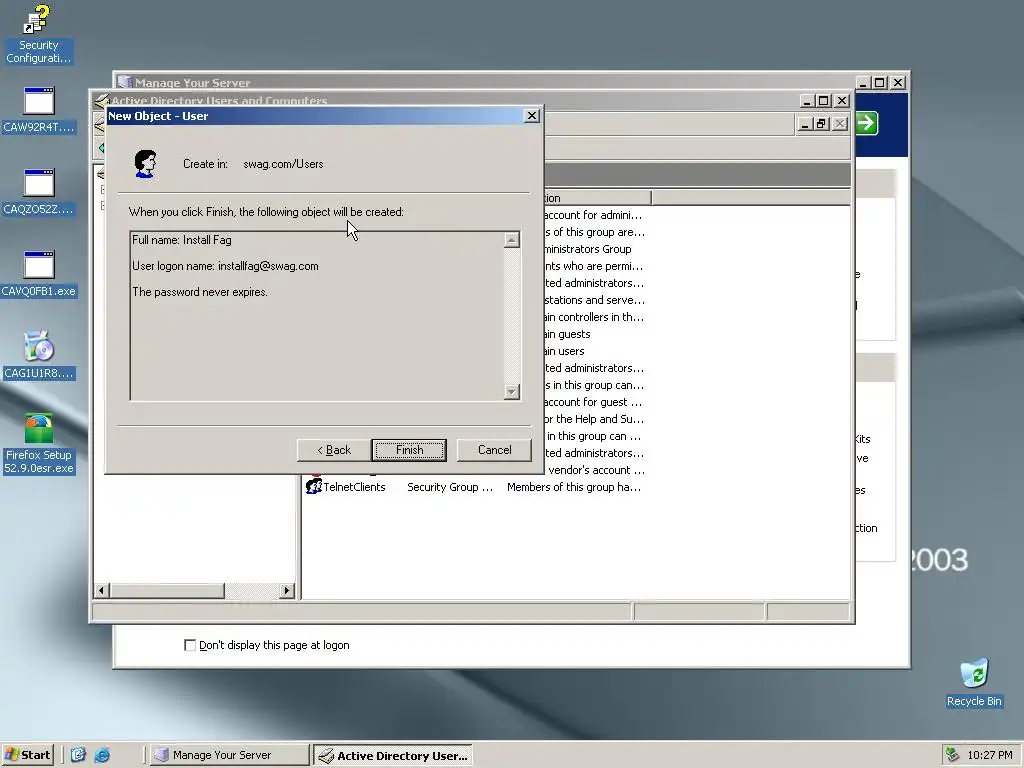The height and width of the screenshot is (768, 1024).
Task: Close Active Directory Users and Computers window
Action: 842,101
